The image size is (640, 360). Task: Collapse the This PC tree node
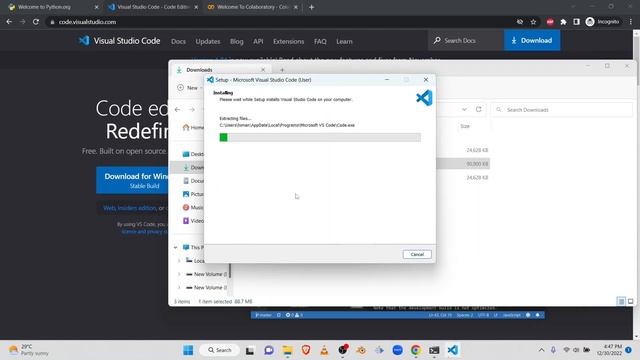[x=176, y=247]
